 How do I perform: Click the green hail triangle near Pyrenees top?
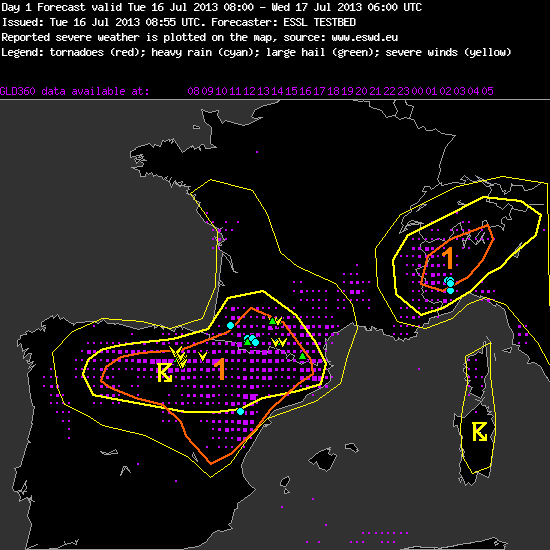tap(272, 321)
